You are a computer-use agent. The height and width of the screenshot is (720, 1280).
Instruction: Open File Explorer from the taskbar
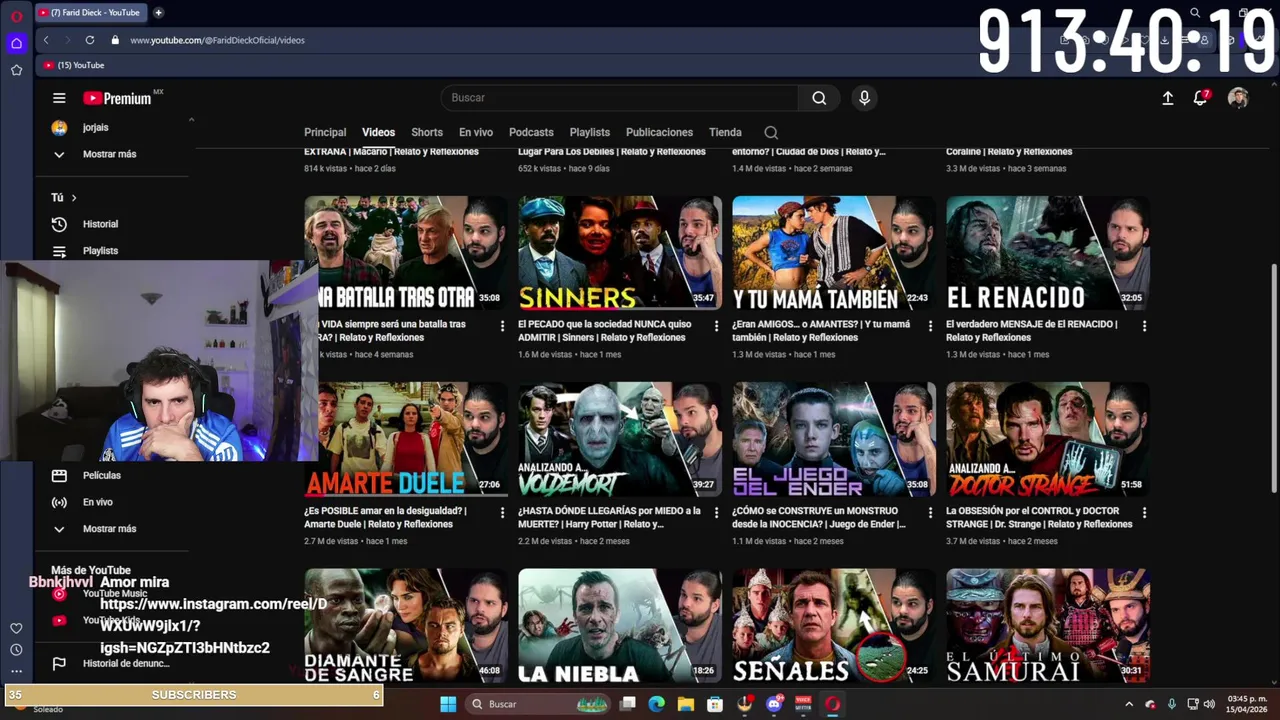point(686,704)
